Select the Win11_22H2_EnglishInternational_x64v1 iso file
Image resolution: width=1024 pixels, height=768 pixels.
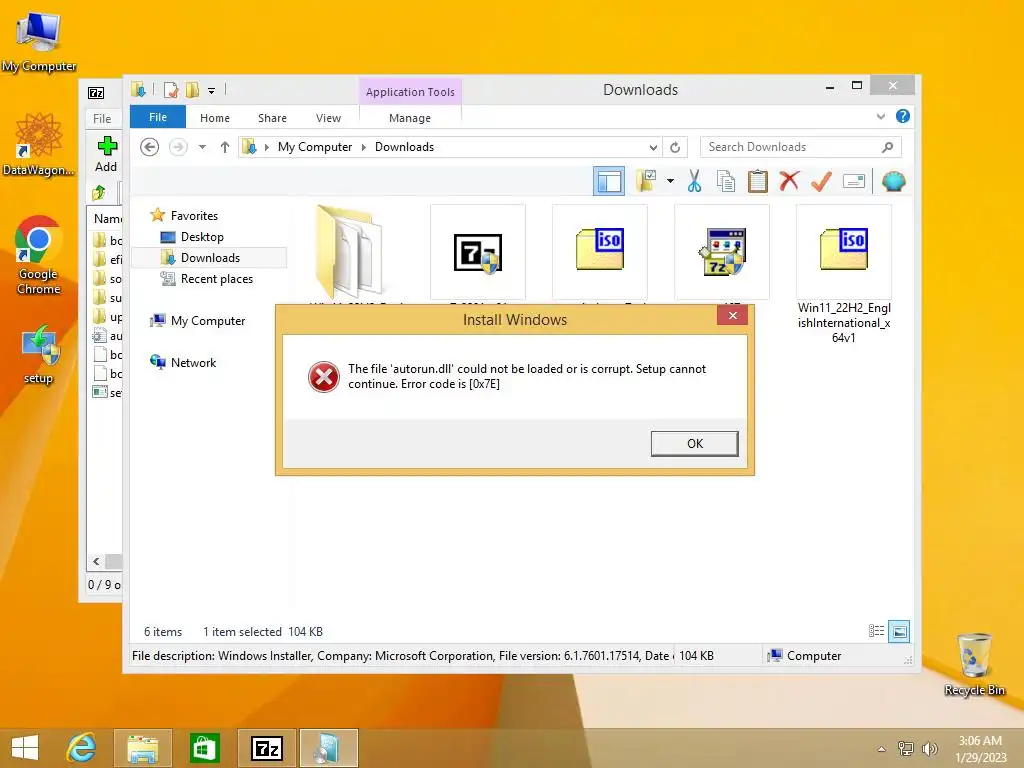click(844, 274)
